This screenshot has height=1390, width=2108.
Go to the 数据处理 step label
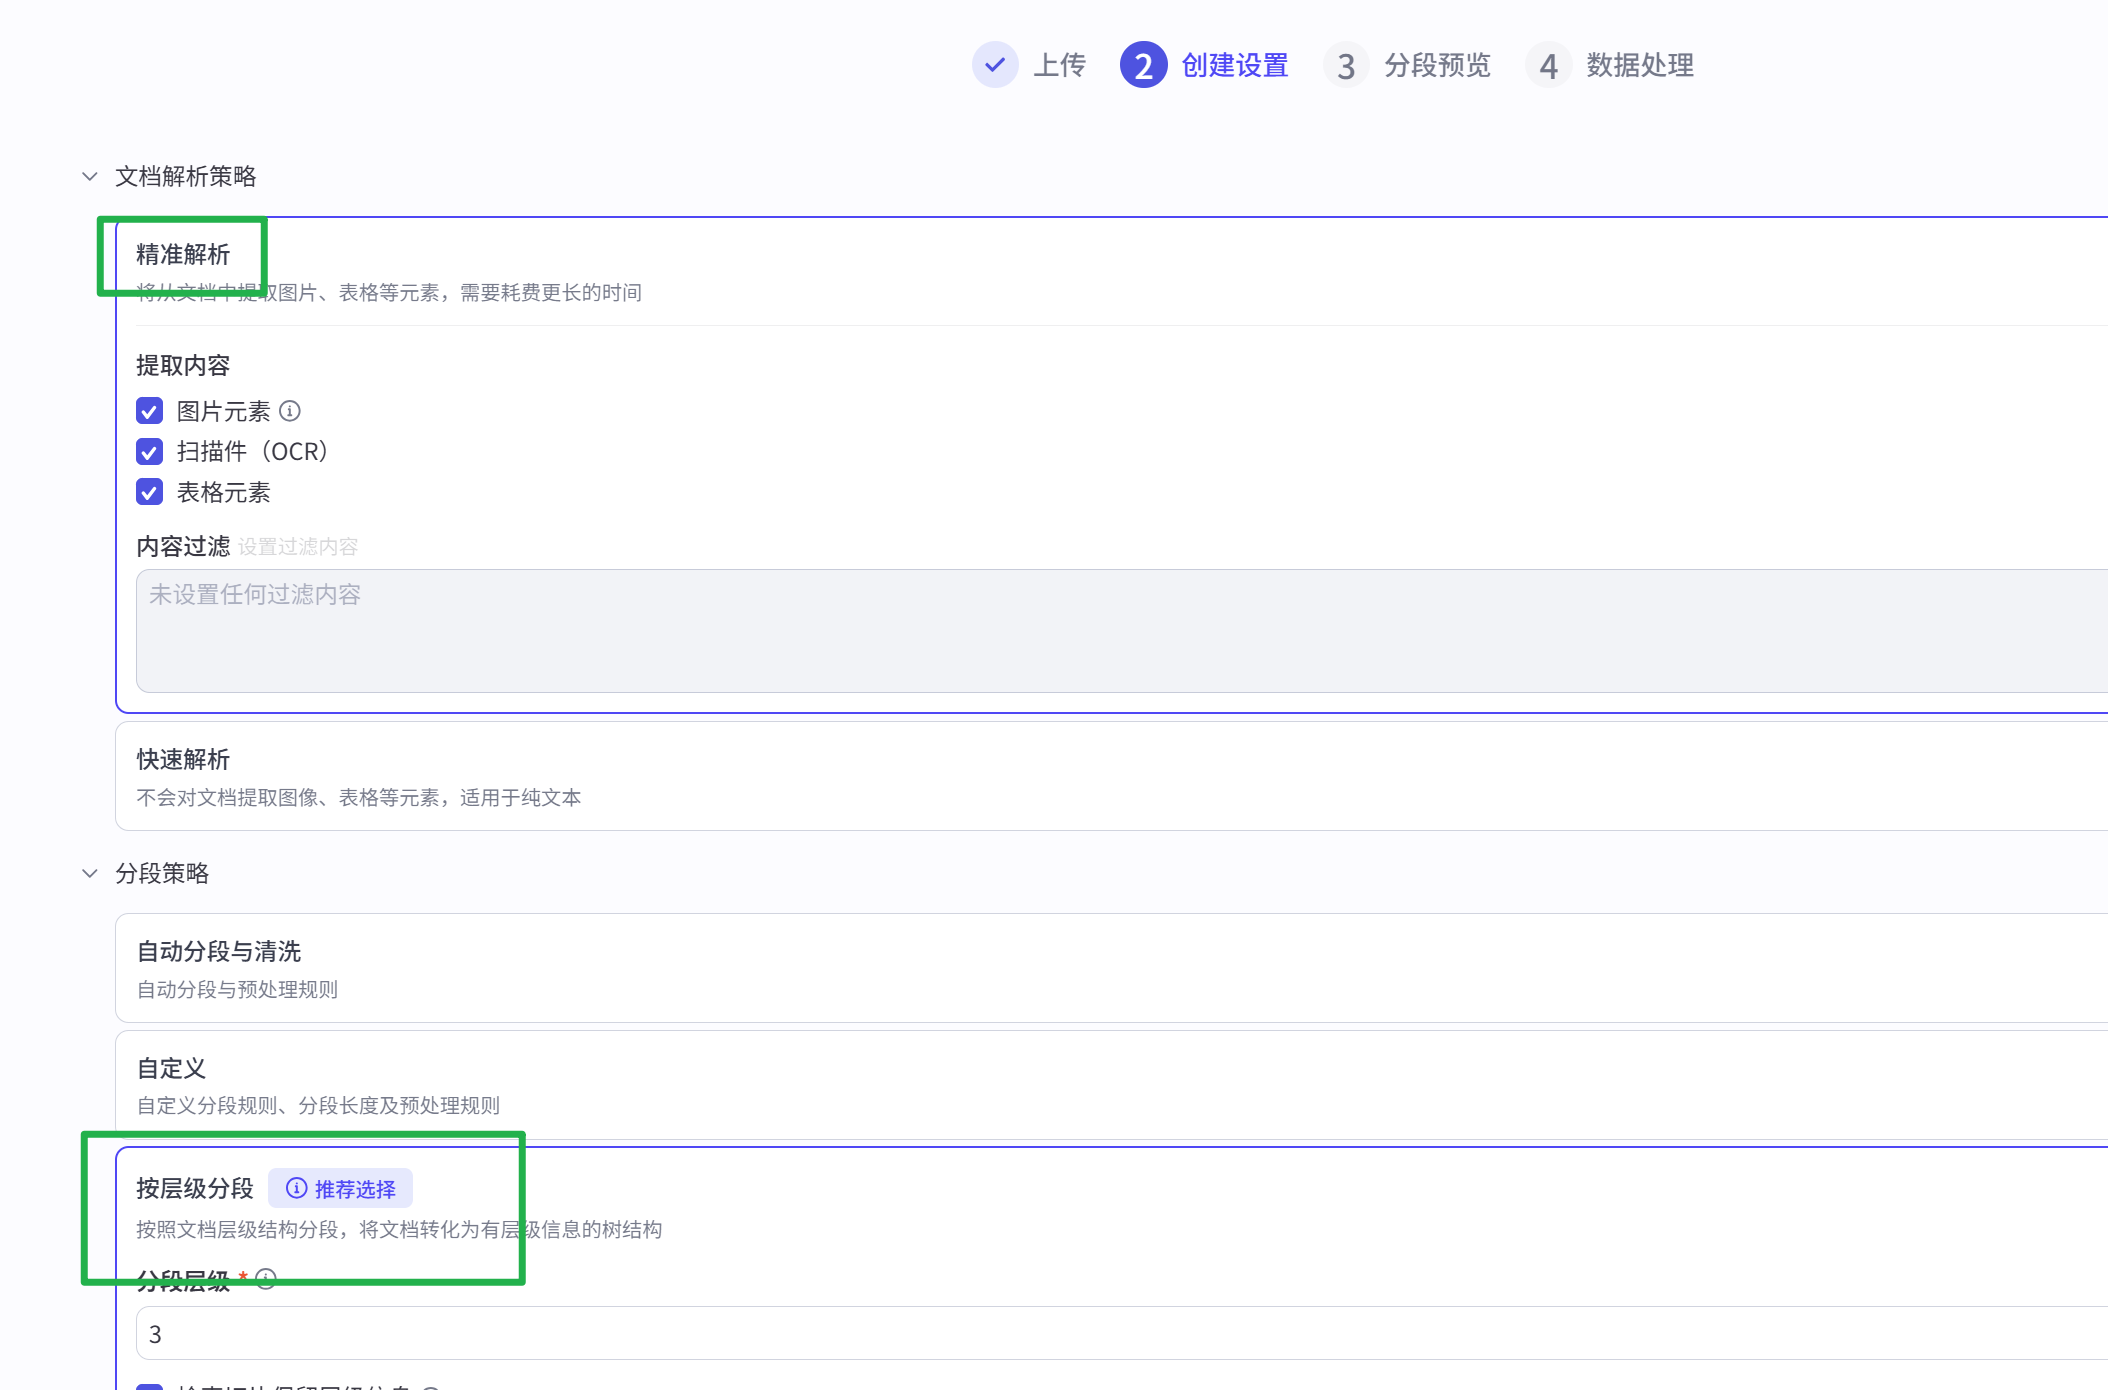(1639, 65)
